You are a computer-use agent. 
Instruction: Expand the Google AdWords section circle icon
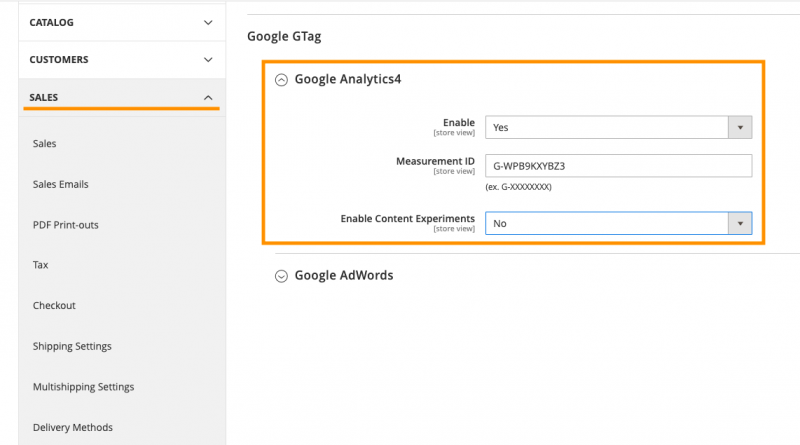(281, 276)
